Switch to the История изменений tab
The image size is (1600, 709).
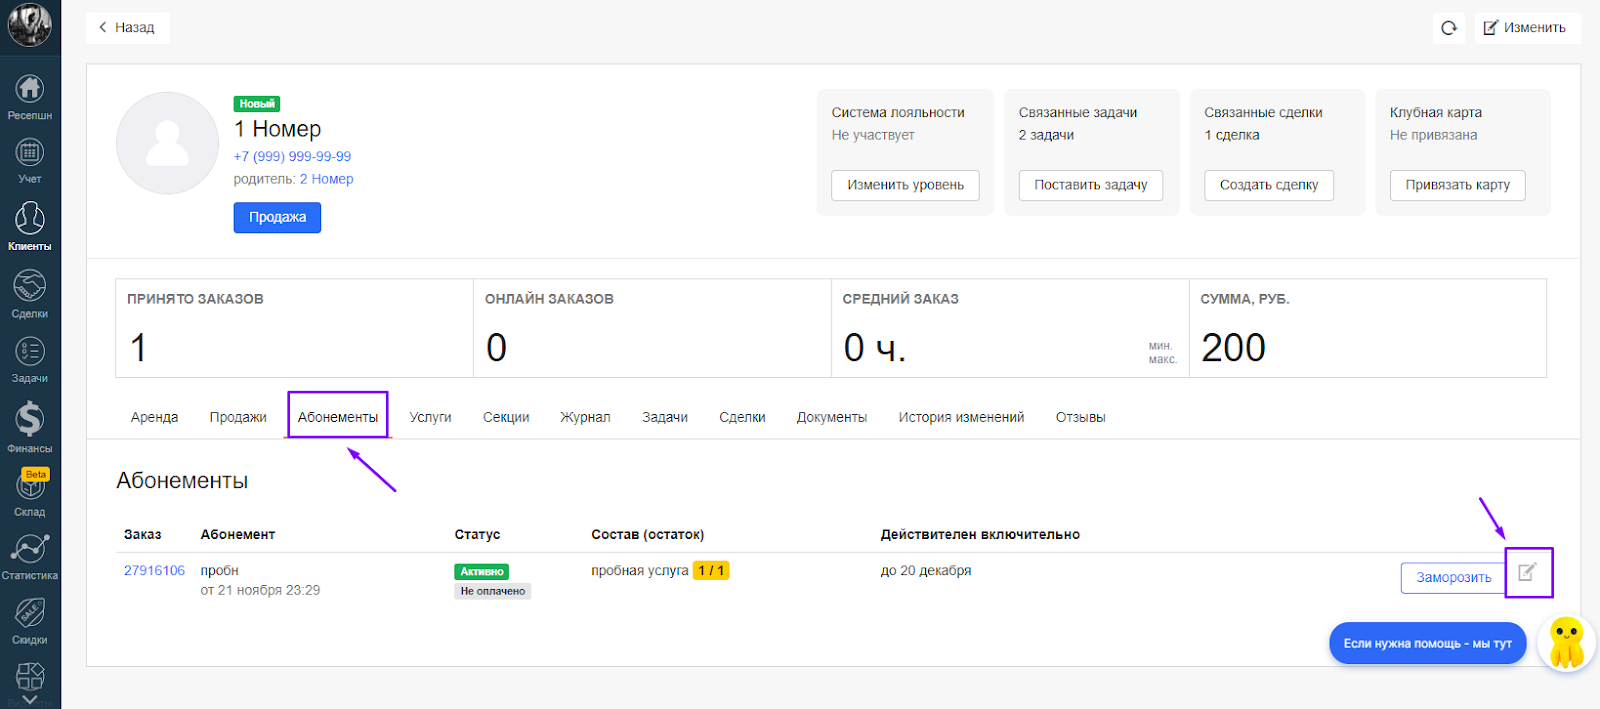click(961, 417)
